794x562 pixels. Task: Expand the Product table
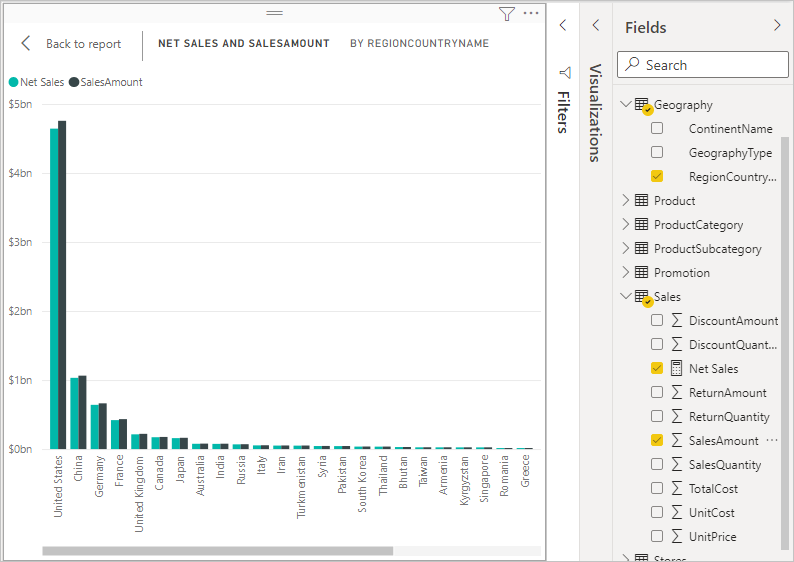[627, 201]
